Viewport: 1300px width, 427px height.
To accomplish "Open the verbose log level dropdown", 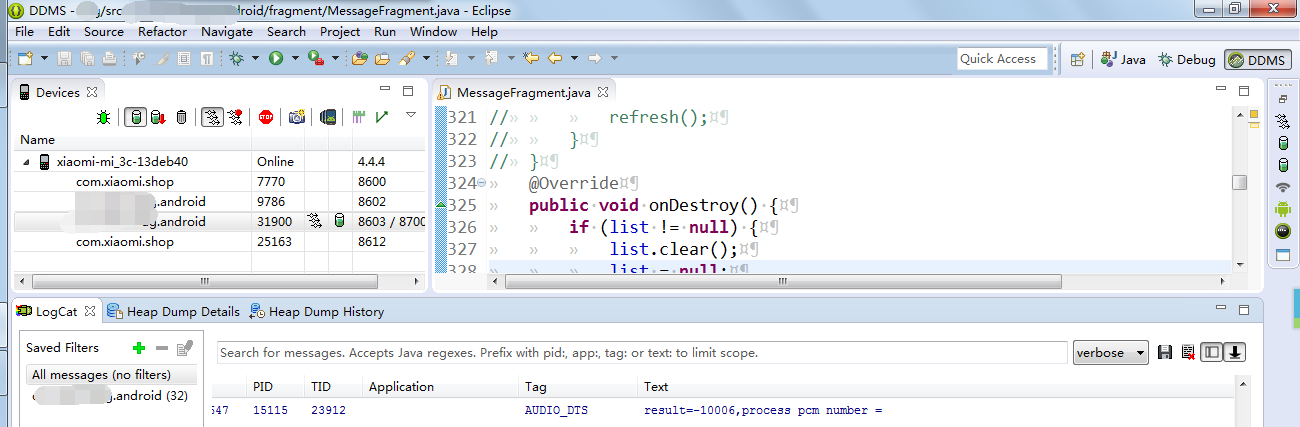I will click(1111, 352).
